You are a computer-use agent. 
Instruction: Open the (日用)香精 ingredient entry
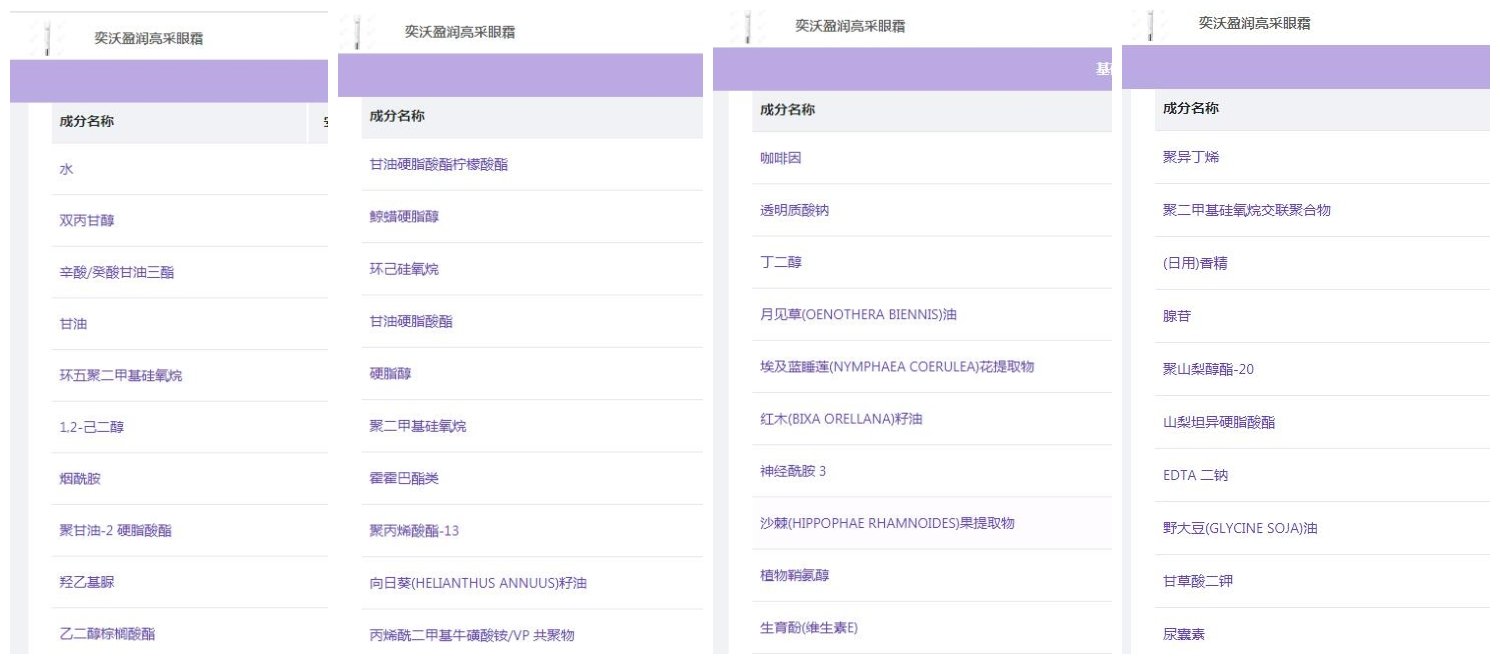click(x=1195, y=264)
